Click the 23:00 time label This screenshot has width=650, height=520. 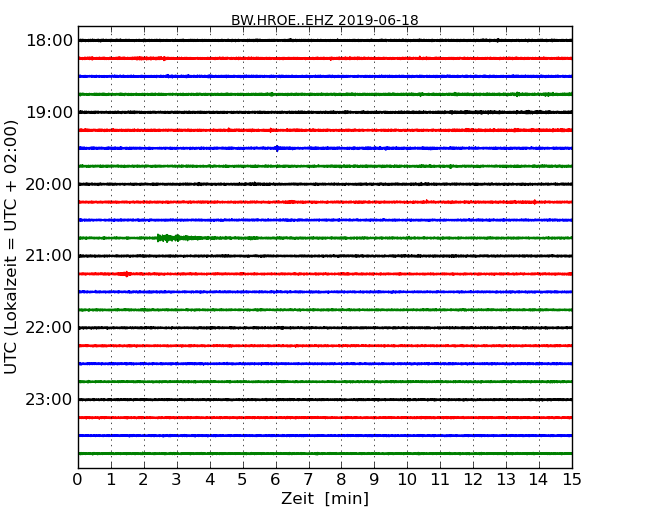[49, 399]
